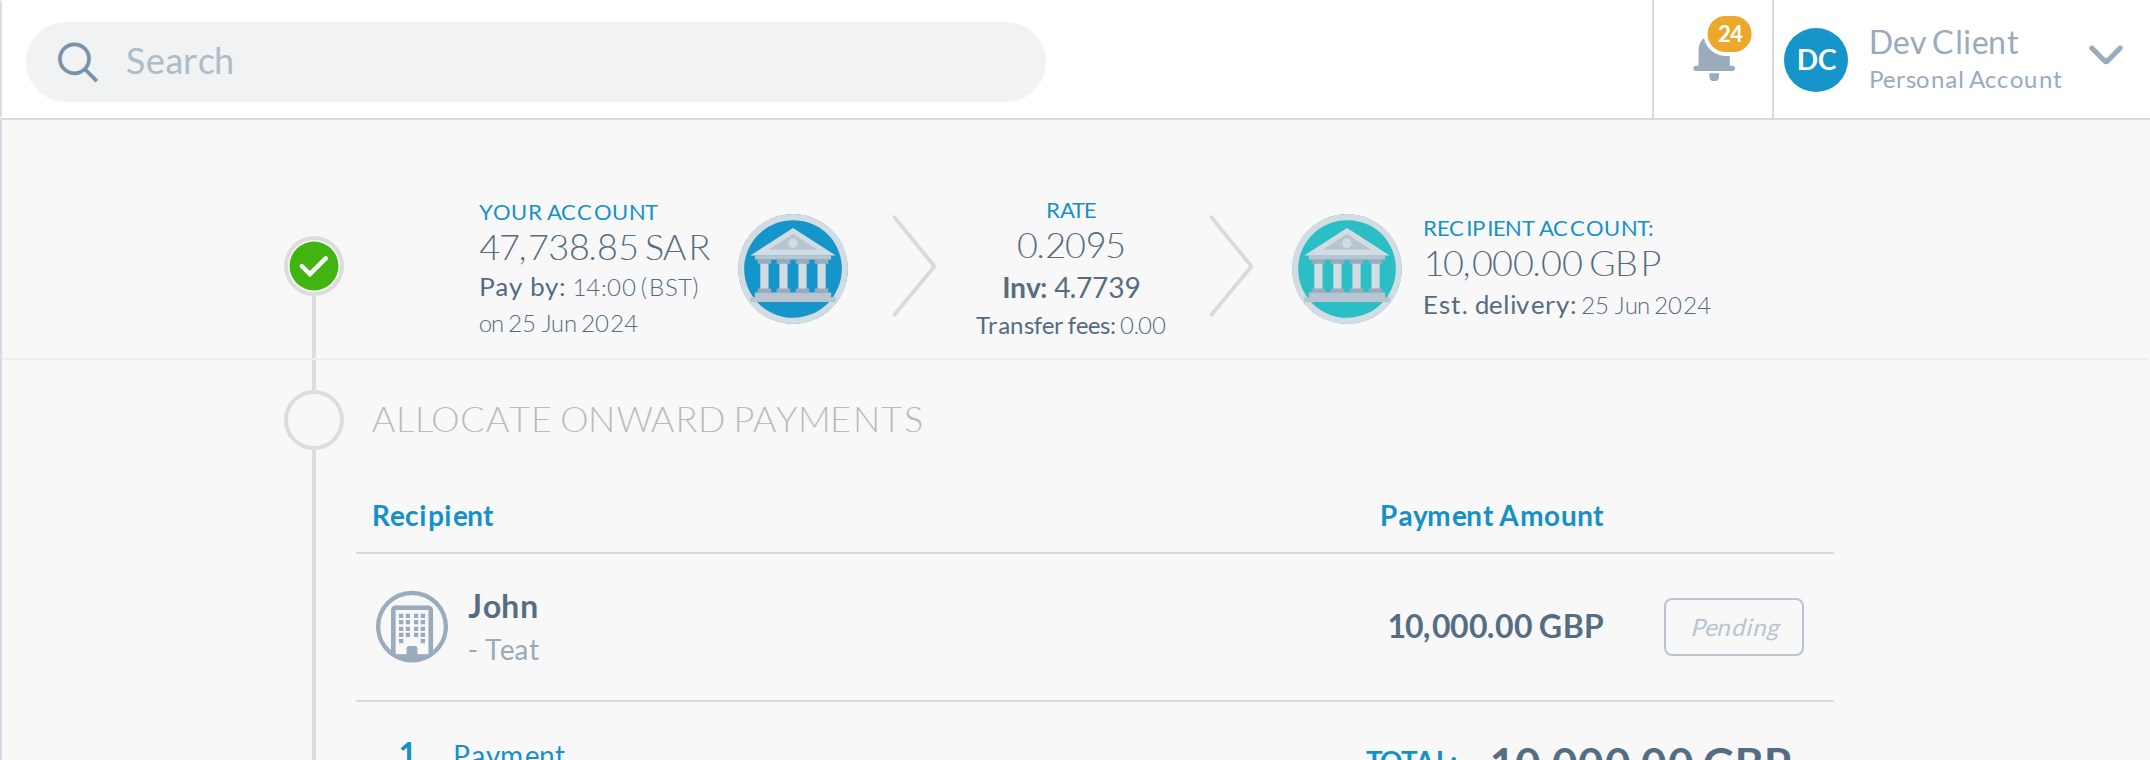The image size is (2150, 760).
Task: Click the 10,000.00 GBP payment amount
Action: (1495, 627)
